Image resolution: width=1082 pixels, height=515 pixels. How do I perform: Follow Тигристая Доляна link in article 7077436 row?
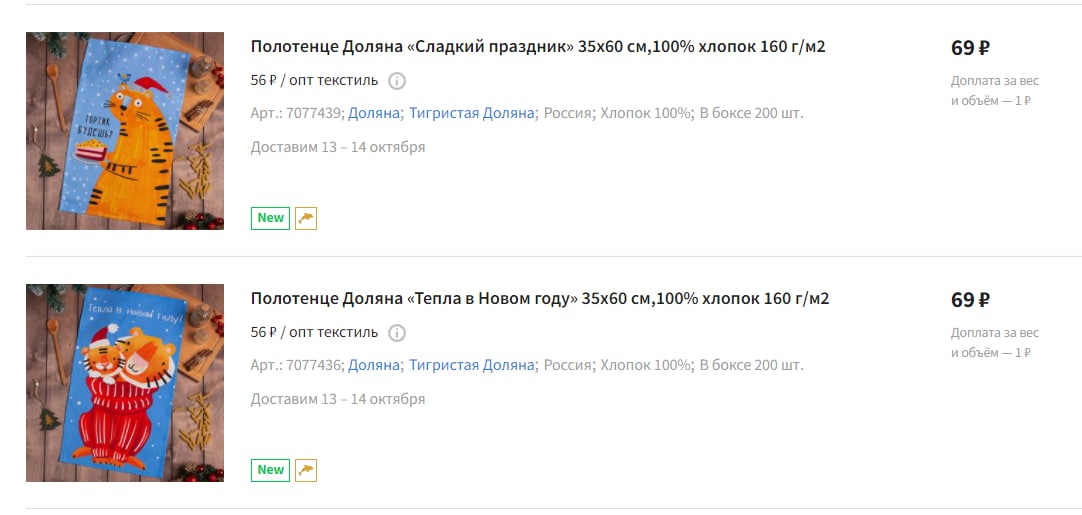(x=472, y=365)
